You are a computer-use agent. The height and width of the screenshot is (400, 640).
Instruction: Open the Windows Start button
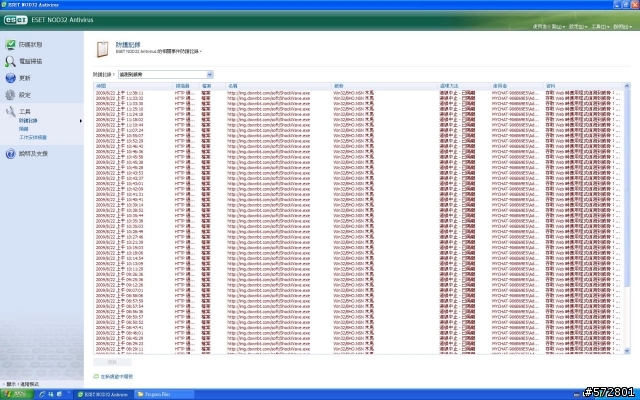coord(16,394)
